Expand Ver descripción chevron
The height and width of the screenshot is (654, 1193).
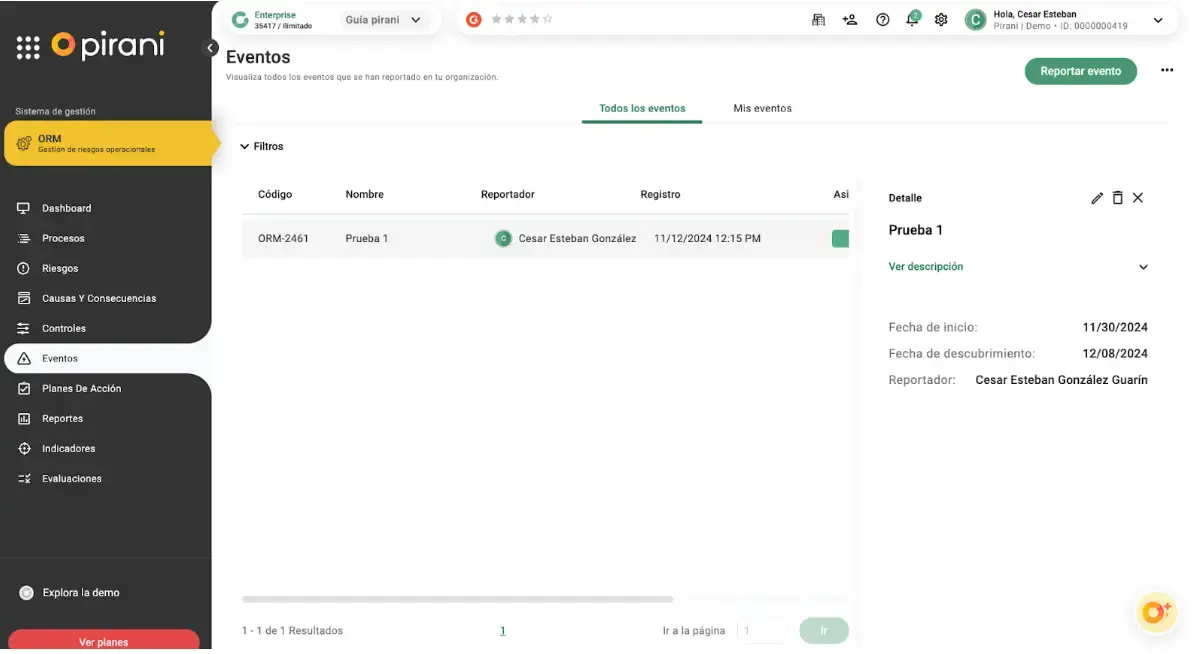(1143, 267)
